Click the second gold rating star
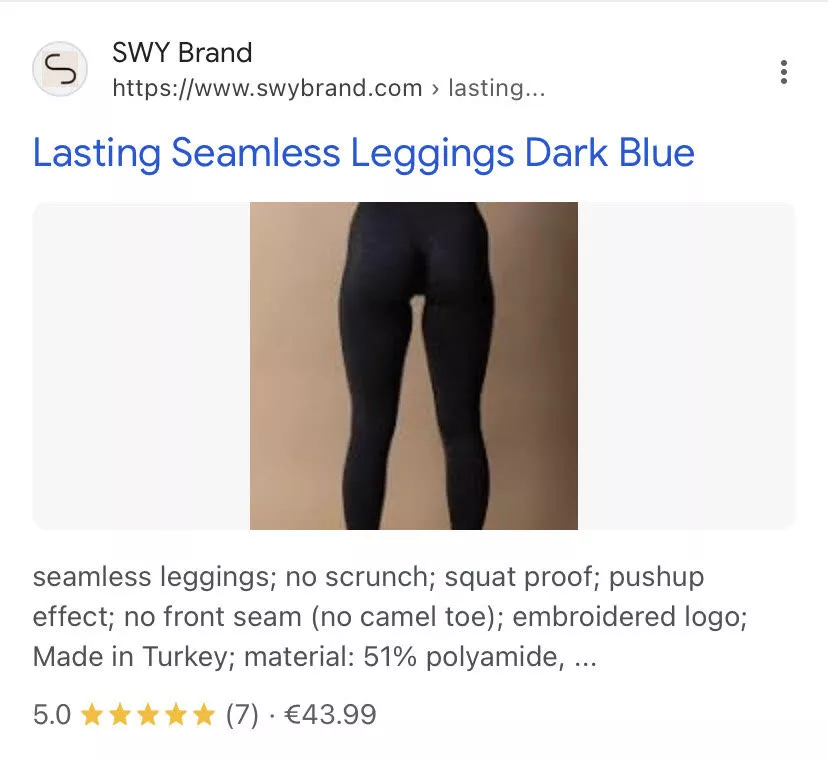Image resolution: width=828 pixels, height=758 pixels. (120, 715)
